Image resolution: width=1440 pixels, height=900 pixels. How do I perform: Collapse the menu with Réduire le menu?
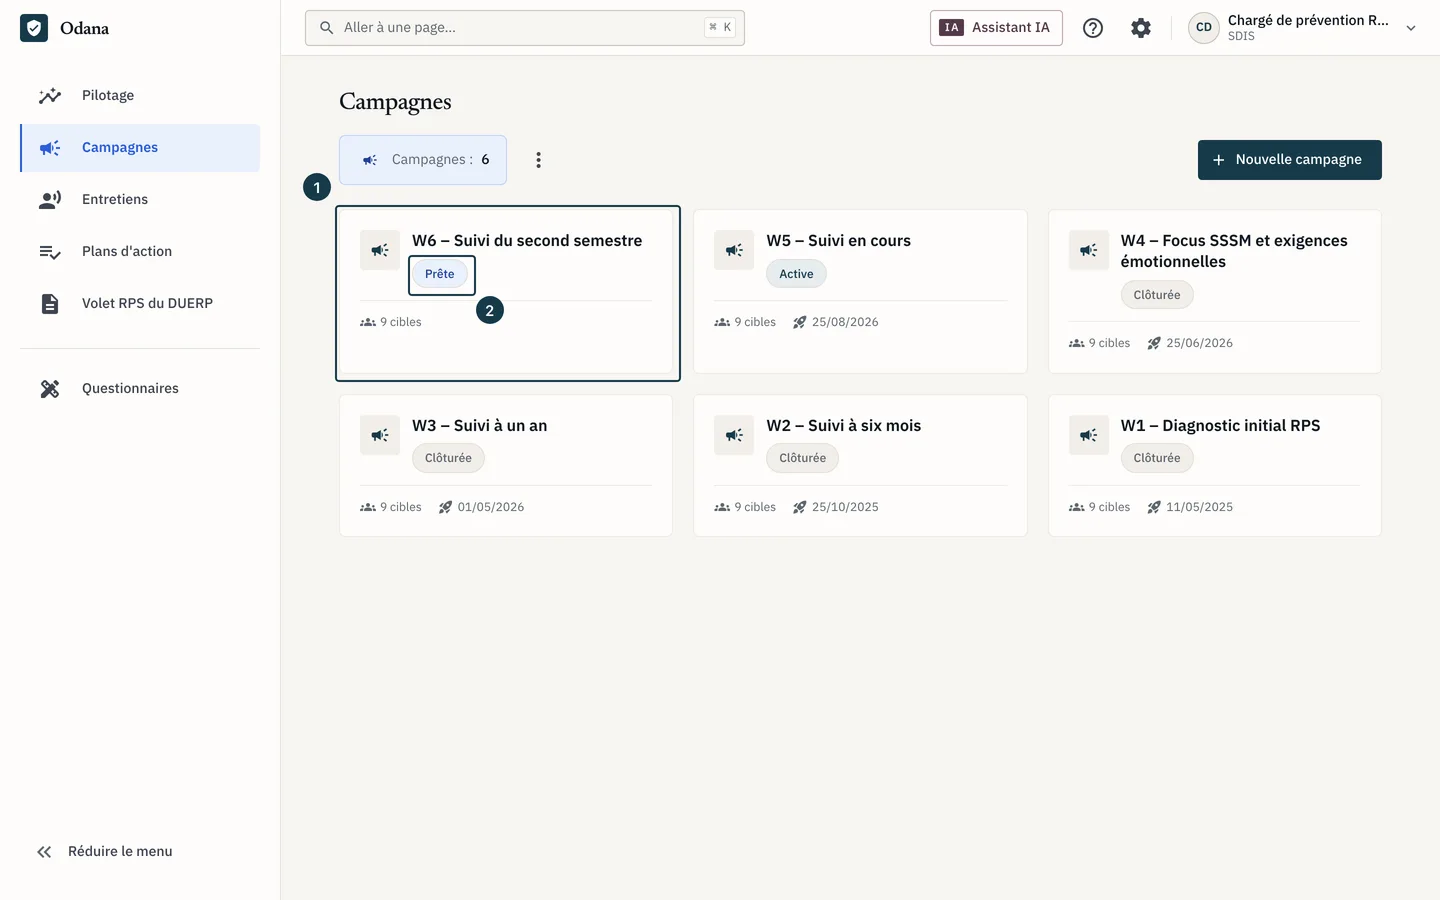click(106, 852)
